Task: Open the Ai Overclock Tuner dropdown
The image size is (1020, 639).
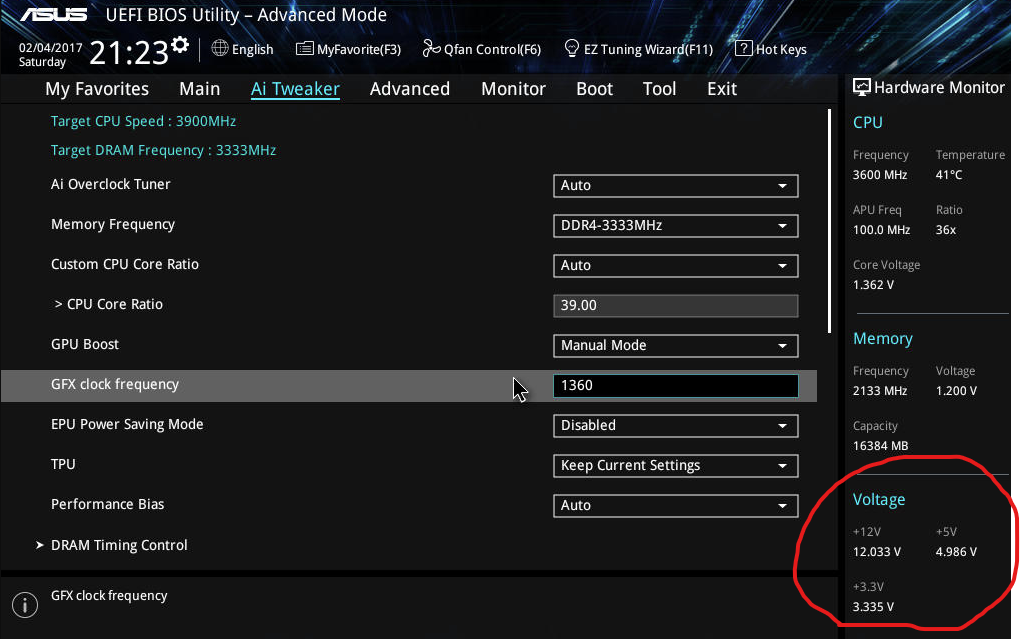Action: [x=675, y=185]
